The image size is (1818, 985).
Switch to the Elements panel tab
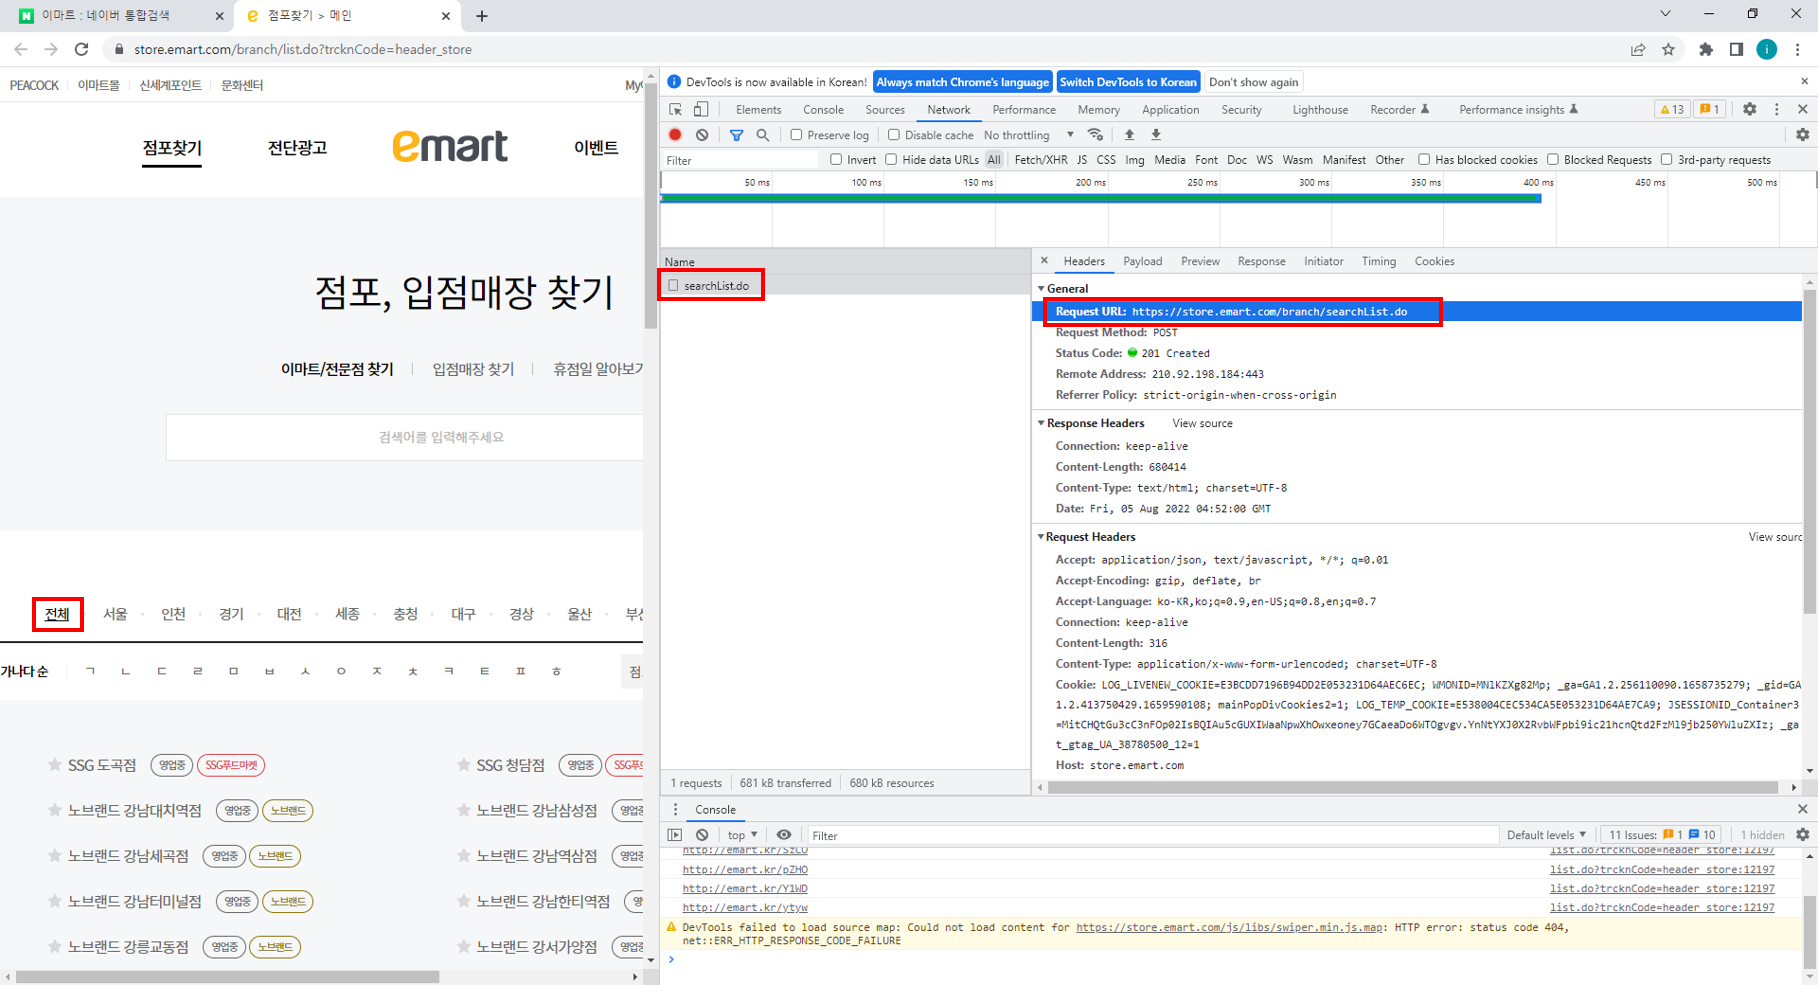(758, 109)
